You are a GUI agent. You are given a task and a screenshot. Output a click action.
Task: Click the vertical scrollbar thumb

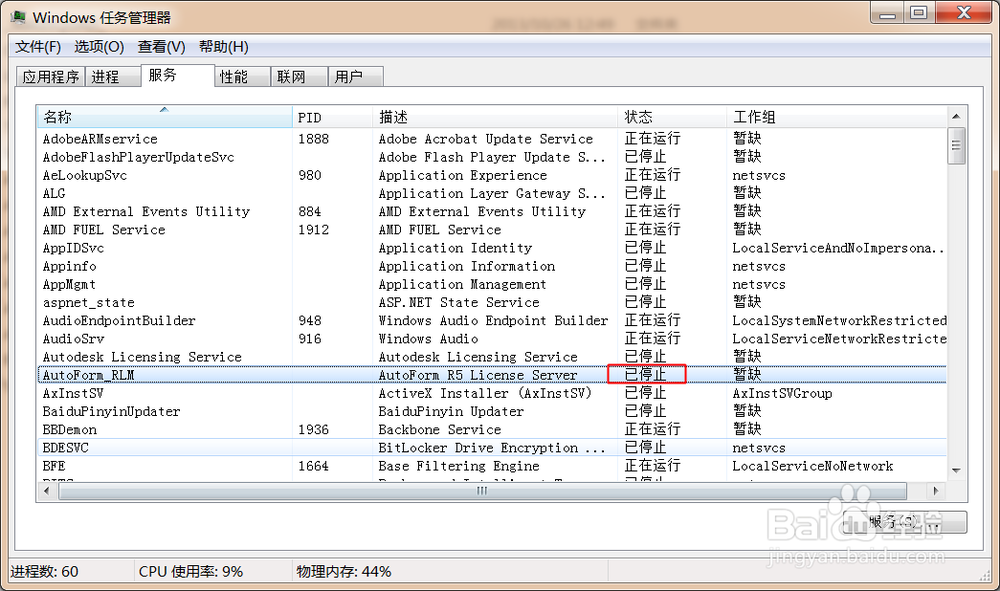pyautogui.click(x=956, y=146)
